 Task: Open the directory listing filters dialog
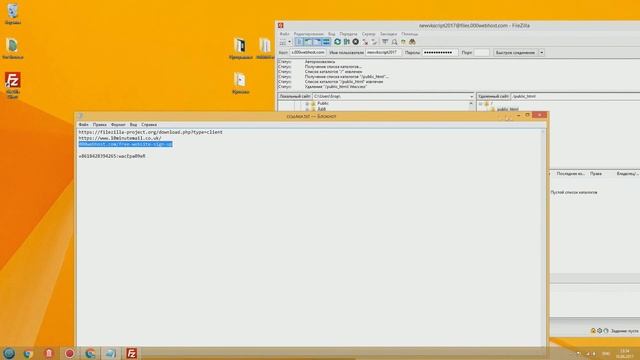point(385,42)
